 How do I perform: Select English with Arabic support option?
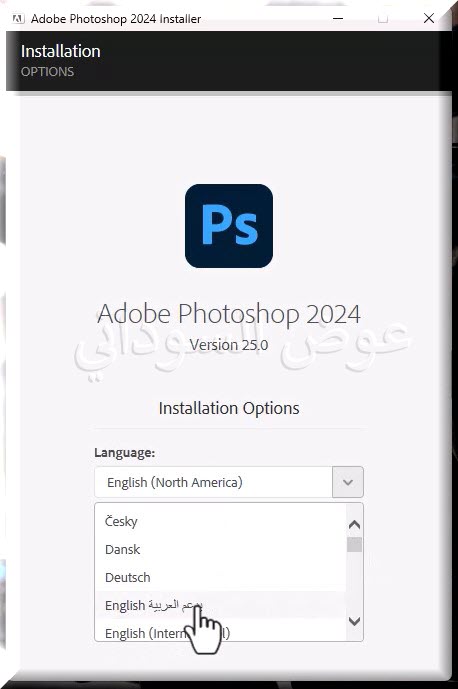point(221,605)
